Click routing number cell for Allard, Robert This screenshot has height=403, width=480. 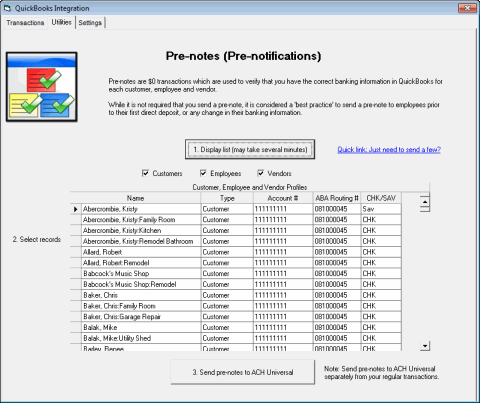coord(337,252)
